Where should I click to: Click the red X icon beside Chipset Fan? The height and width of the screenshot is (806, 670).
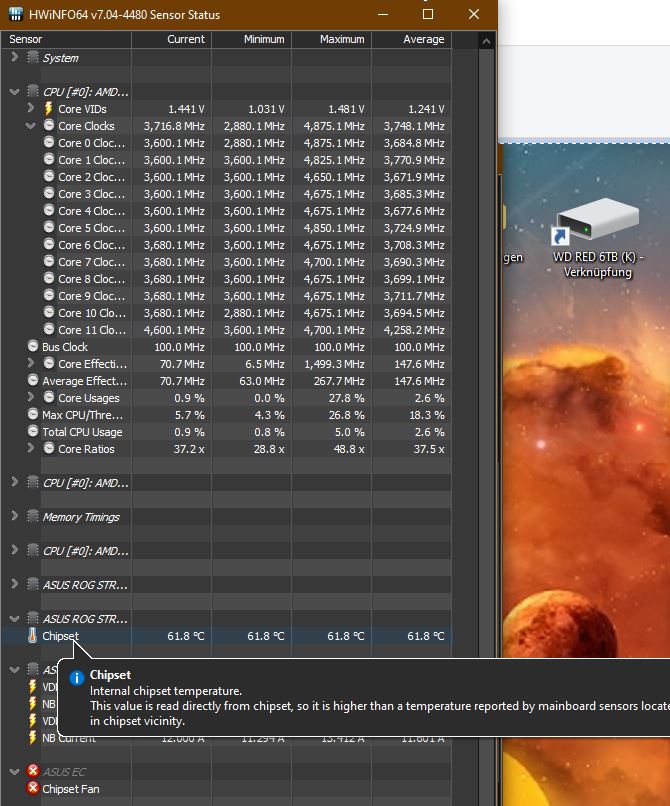pyautogui.click(x=33, y=787)
